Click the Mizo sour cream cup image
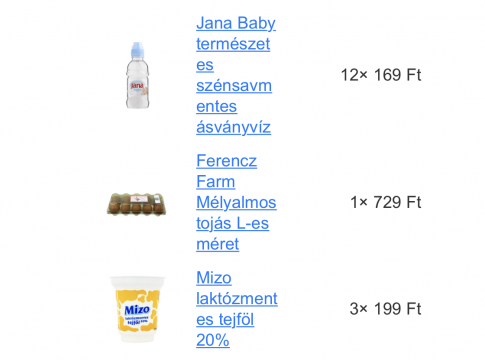The height and width of the screenshot is (360, 485). pyautogui.click(x=137, y=309)
